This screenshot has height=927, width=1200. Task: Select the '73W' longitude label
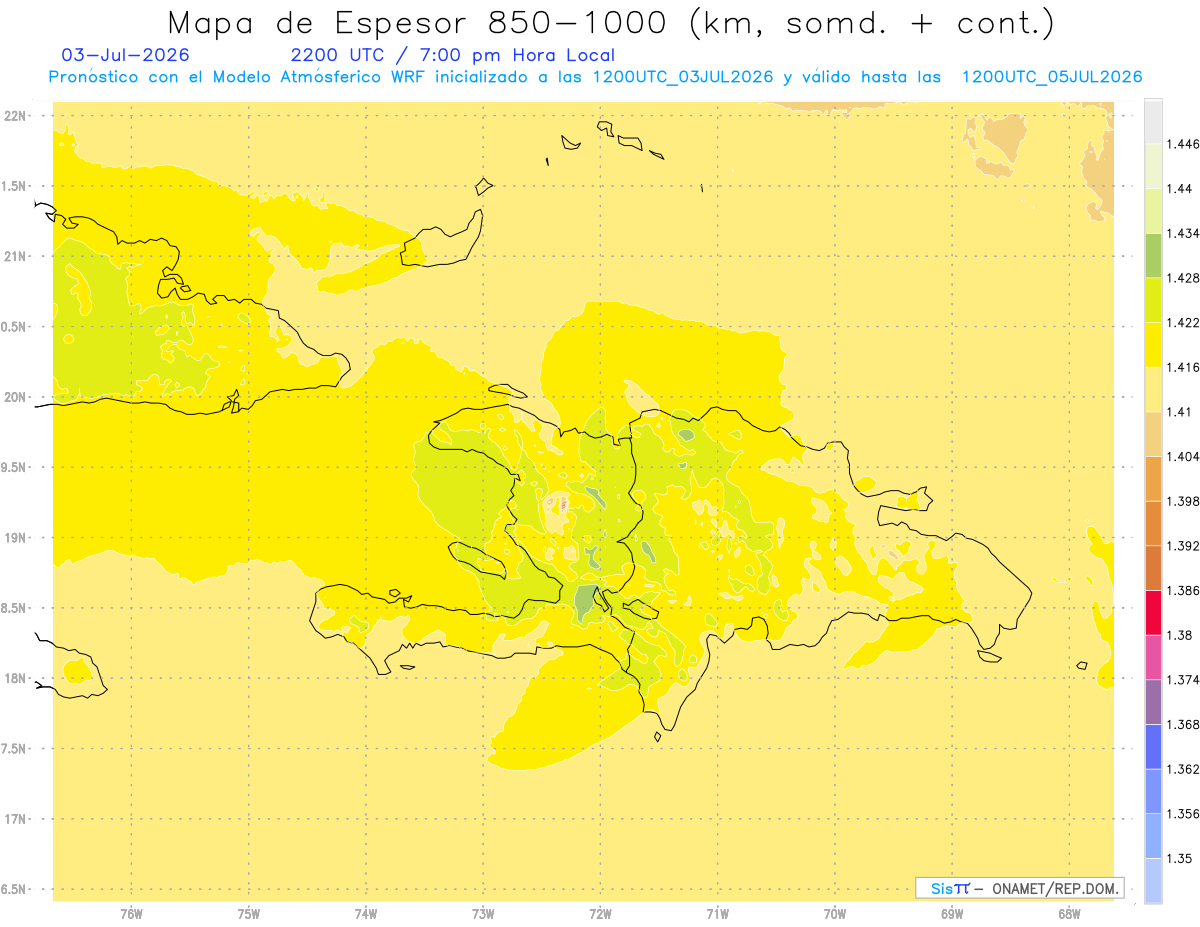tap(483, 913)
